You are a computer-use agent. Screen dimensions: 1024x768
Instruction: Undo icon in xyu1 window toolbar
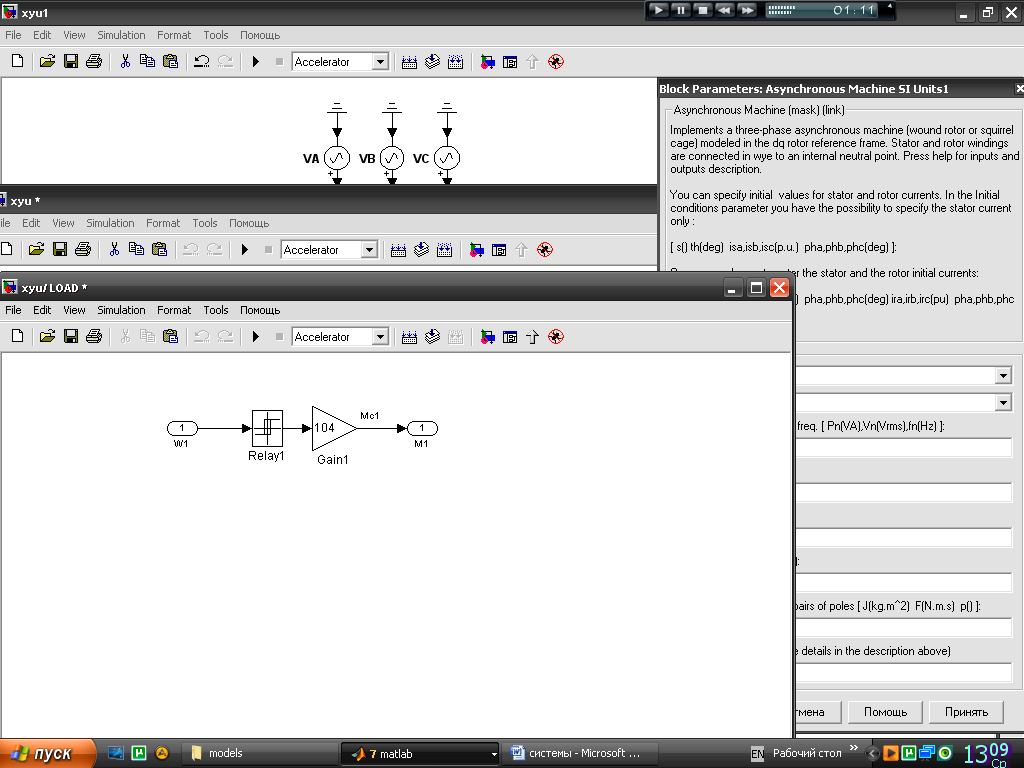202,61
